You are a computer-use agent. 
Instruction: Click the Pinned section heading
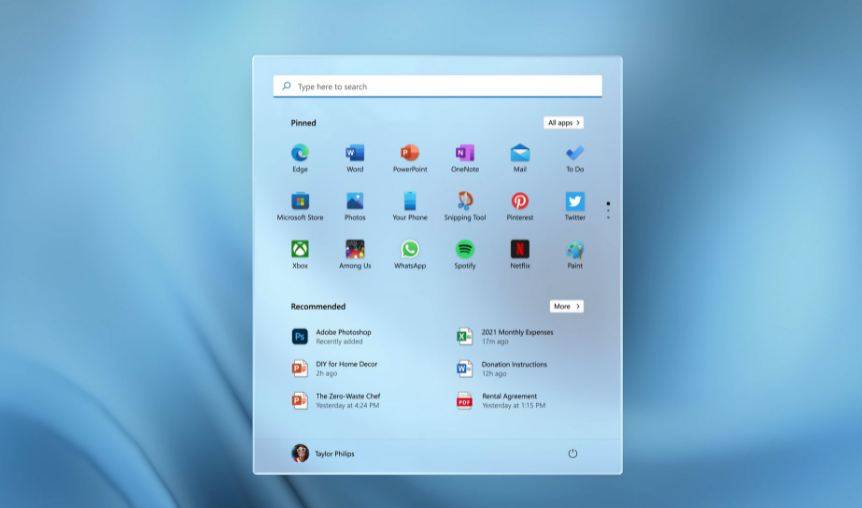(x=303, y=123)
